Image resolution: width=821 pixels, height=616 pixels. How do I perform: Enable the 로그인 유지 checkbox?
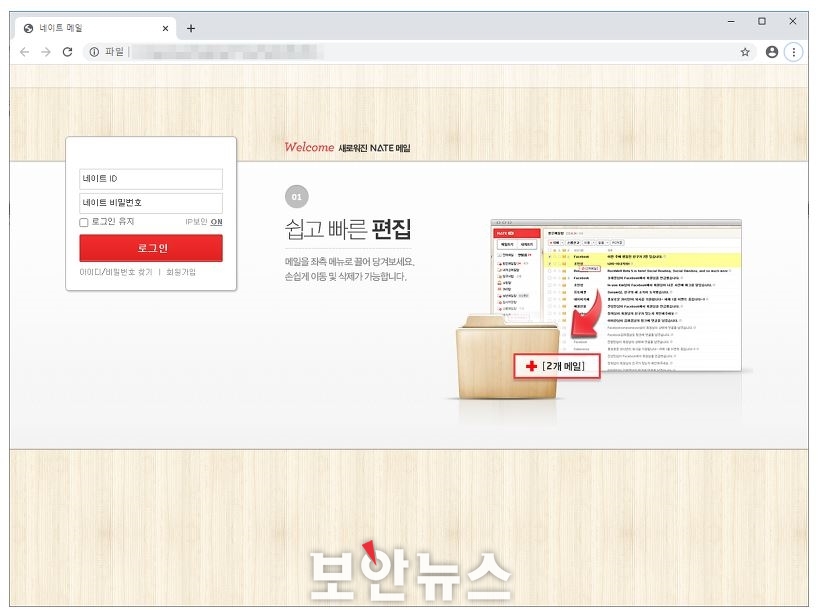84,222
